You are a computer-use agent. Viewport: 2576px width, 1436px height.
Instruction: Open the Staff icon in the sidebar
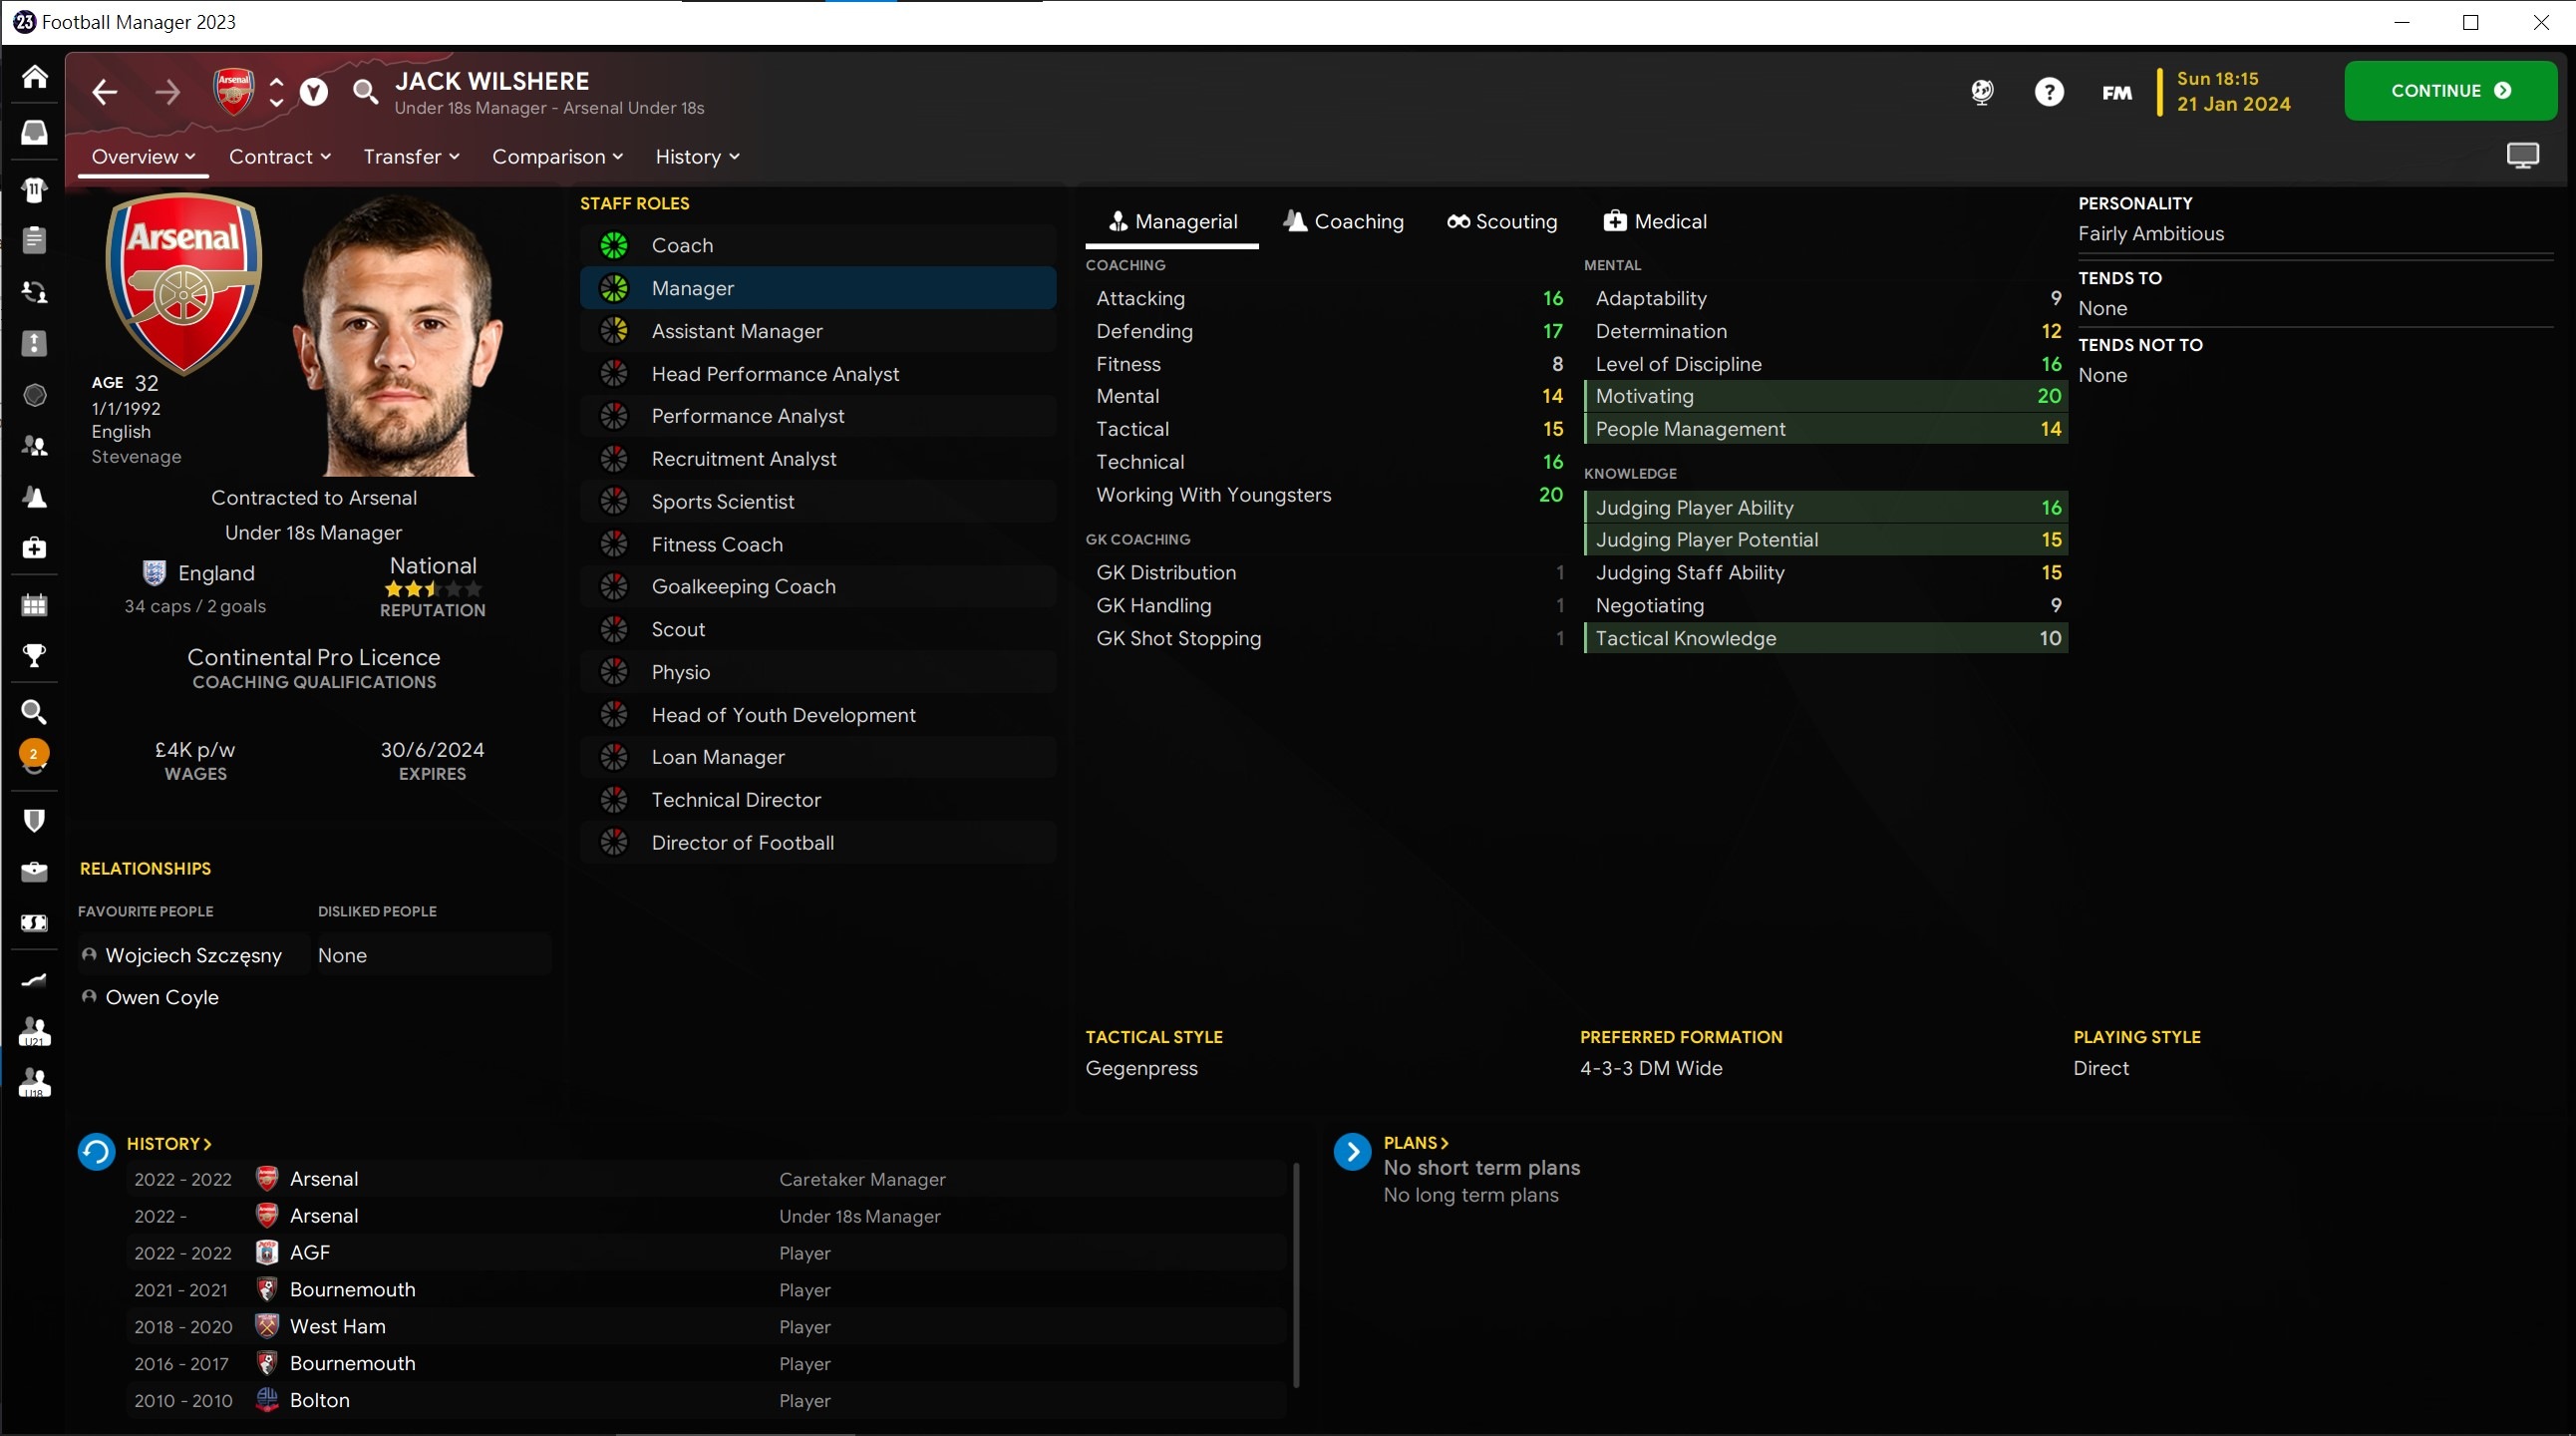coord(35,446)
